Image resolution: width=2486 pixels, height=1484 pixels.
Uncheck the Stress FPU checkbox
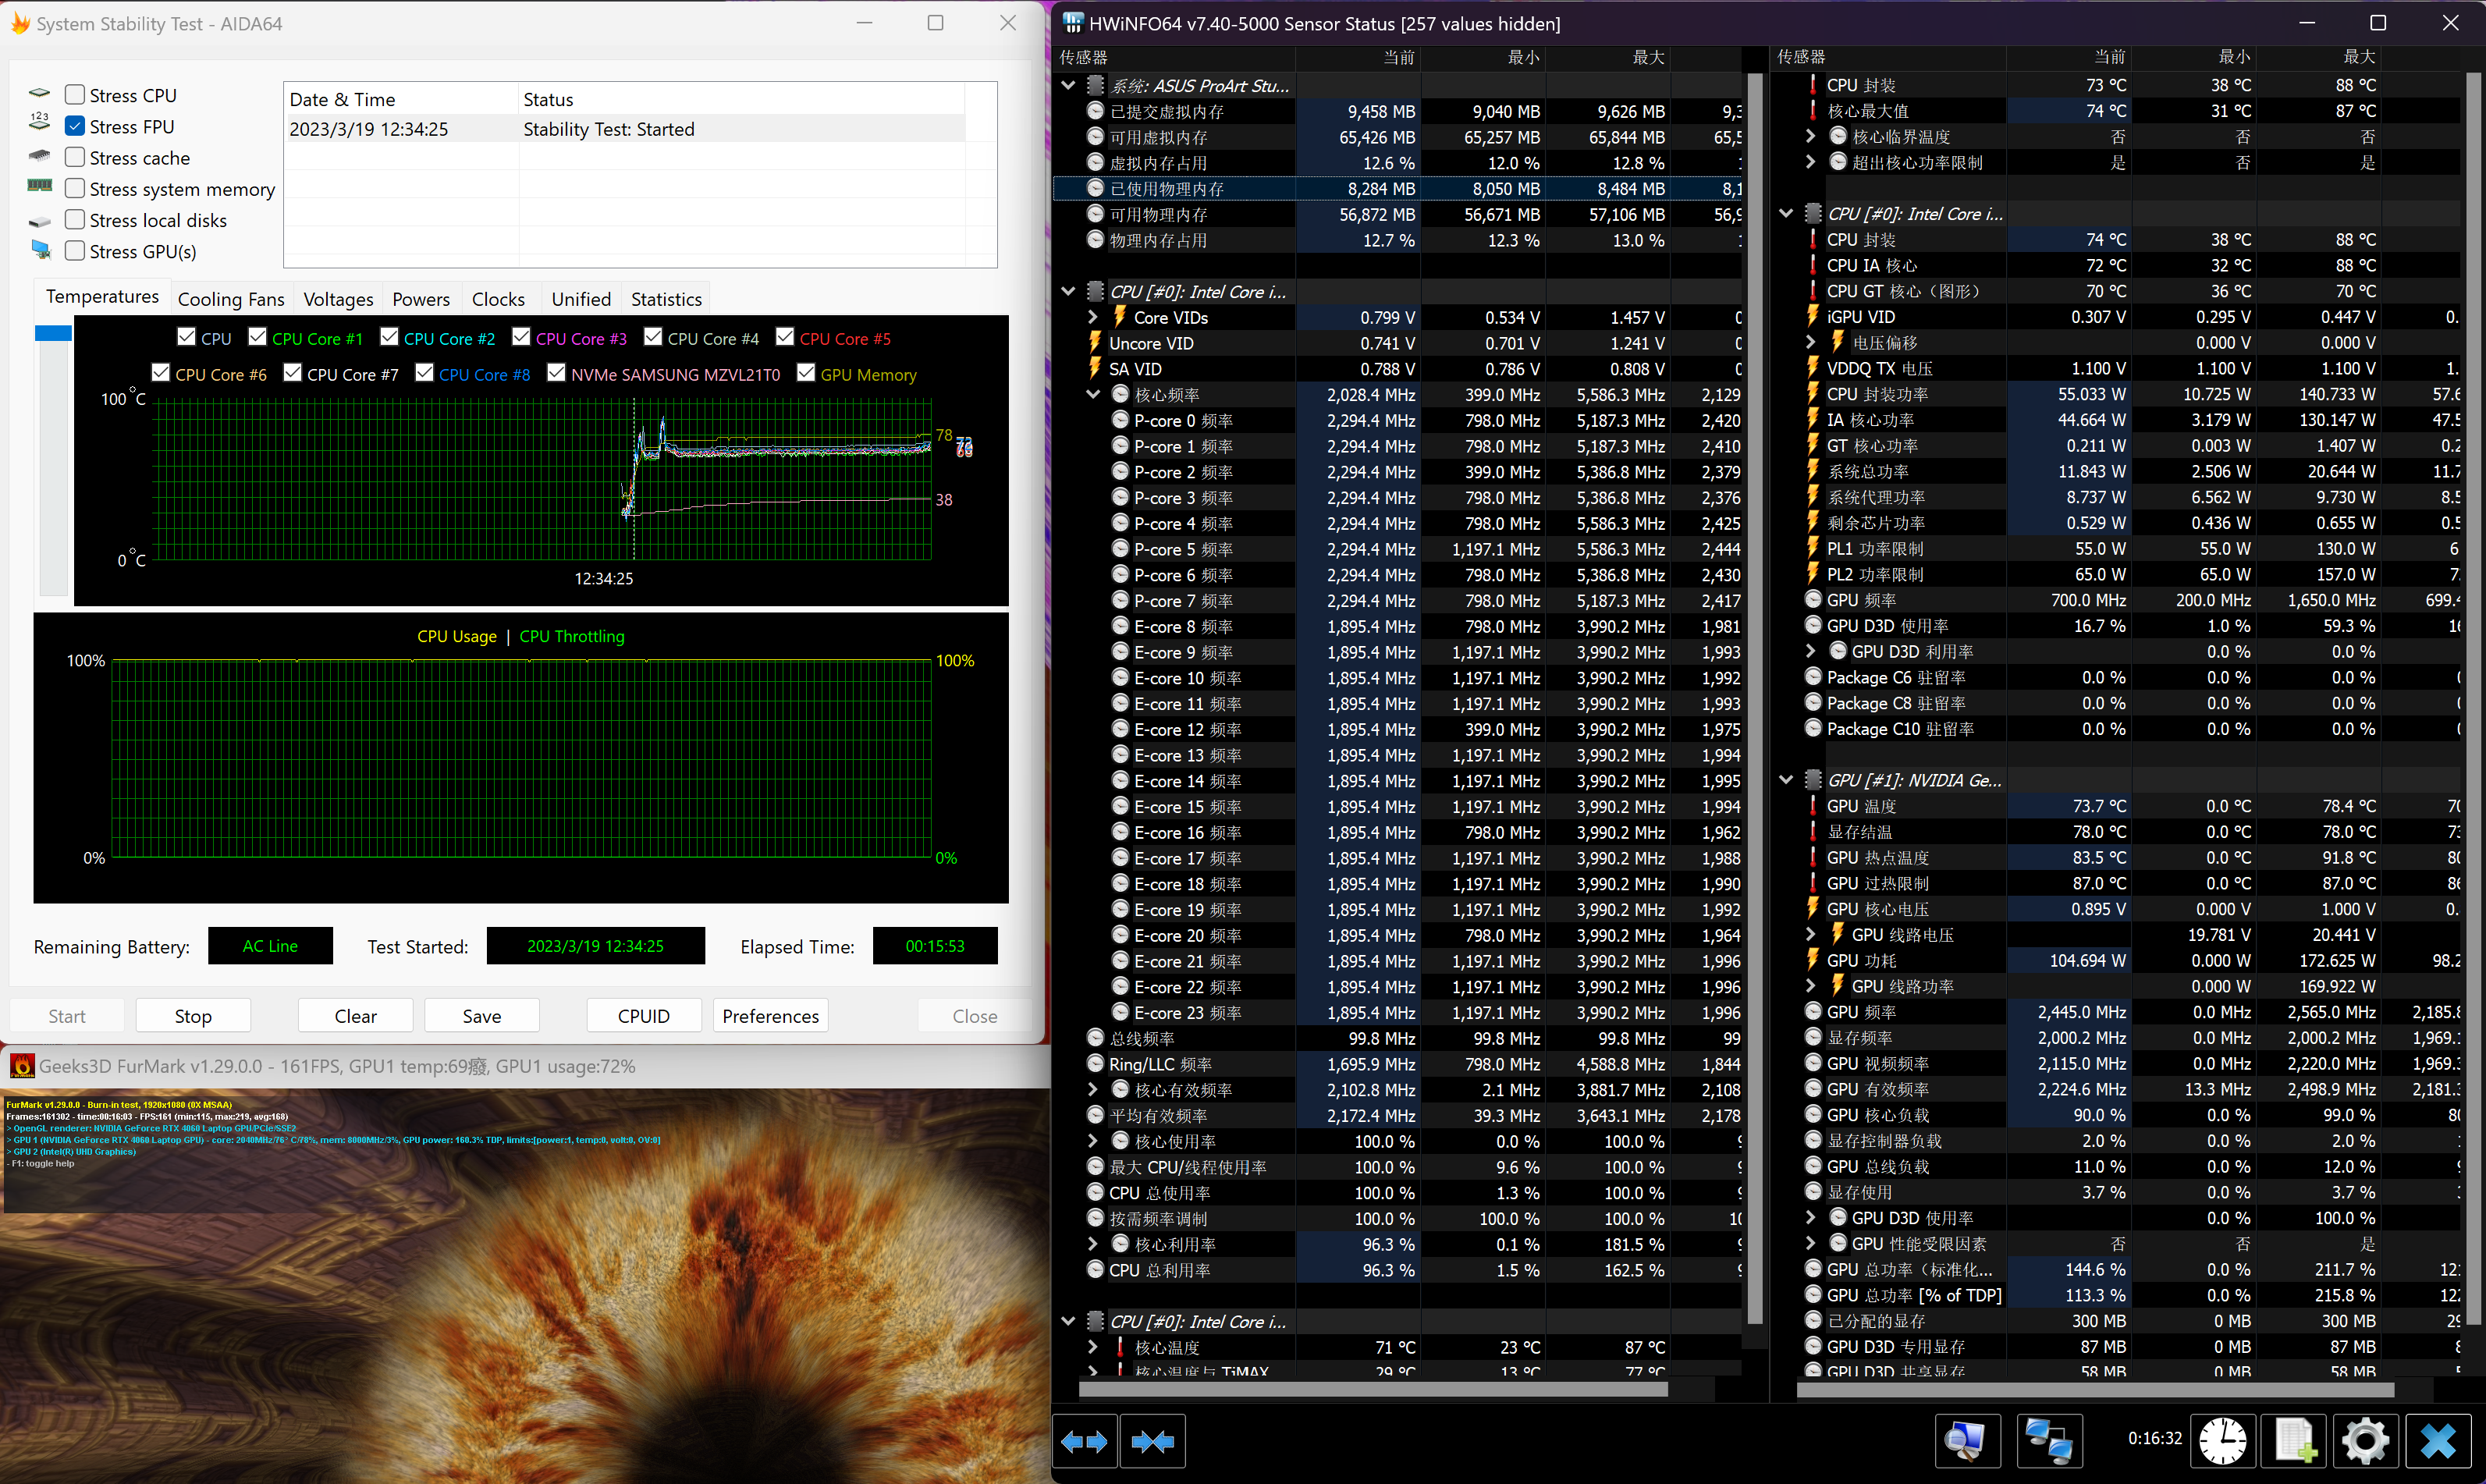coord(75,126)
